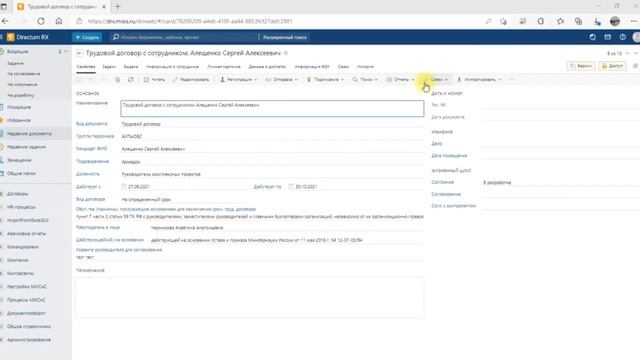The image size is (640, 360).
Task: Go to the next document with the down chevron
Action: pyautogui.click(x=636, y=53)
